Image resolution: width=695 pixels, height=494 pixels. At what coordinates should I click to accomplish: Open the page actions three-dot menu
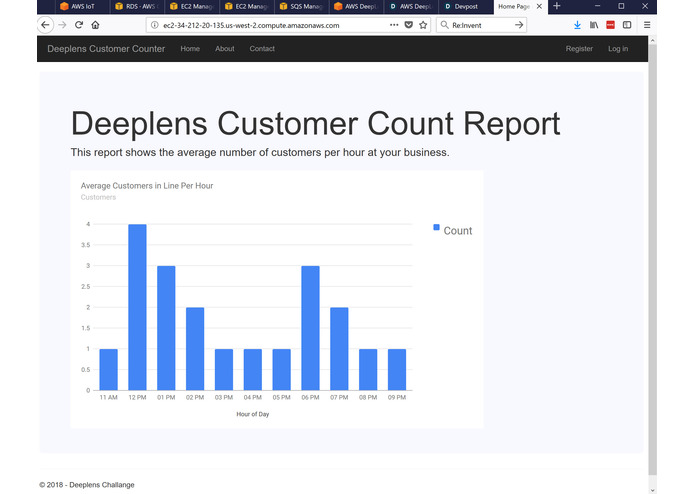pos(394,25)
